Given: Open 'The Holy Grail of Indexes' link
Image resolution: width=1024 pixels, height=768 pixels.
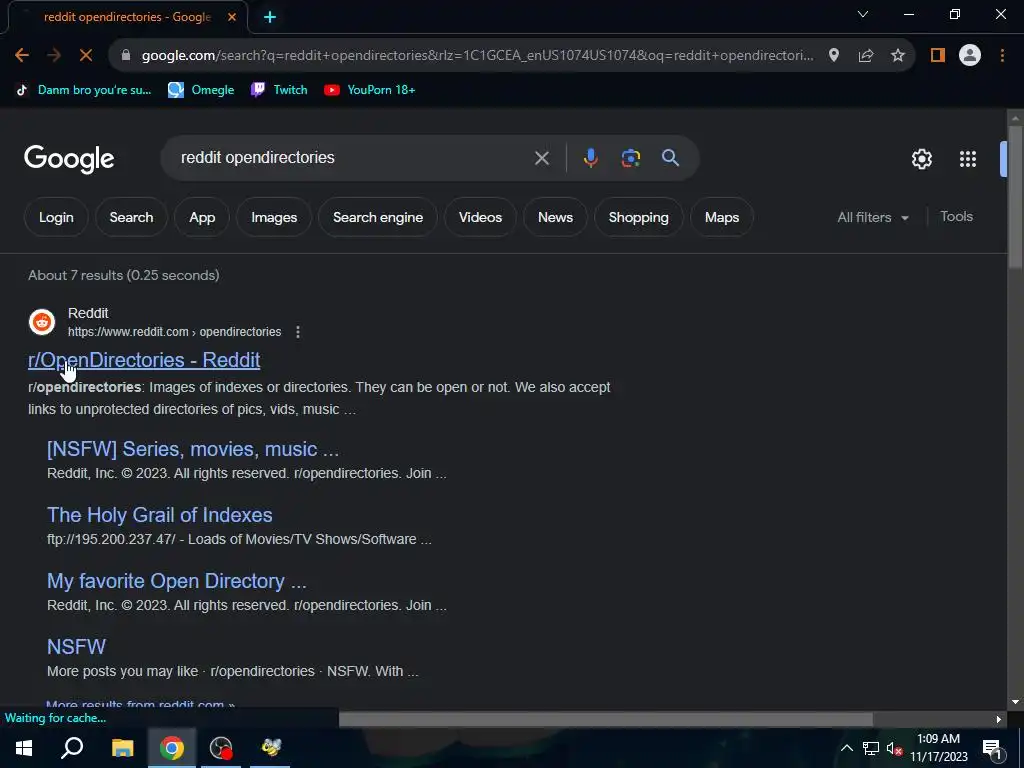Looking at the screenshot, I should pos(159,515).
